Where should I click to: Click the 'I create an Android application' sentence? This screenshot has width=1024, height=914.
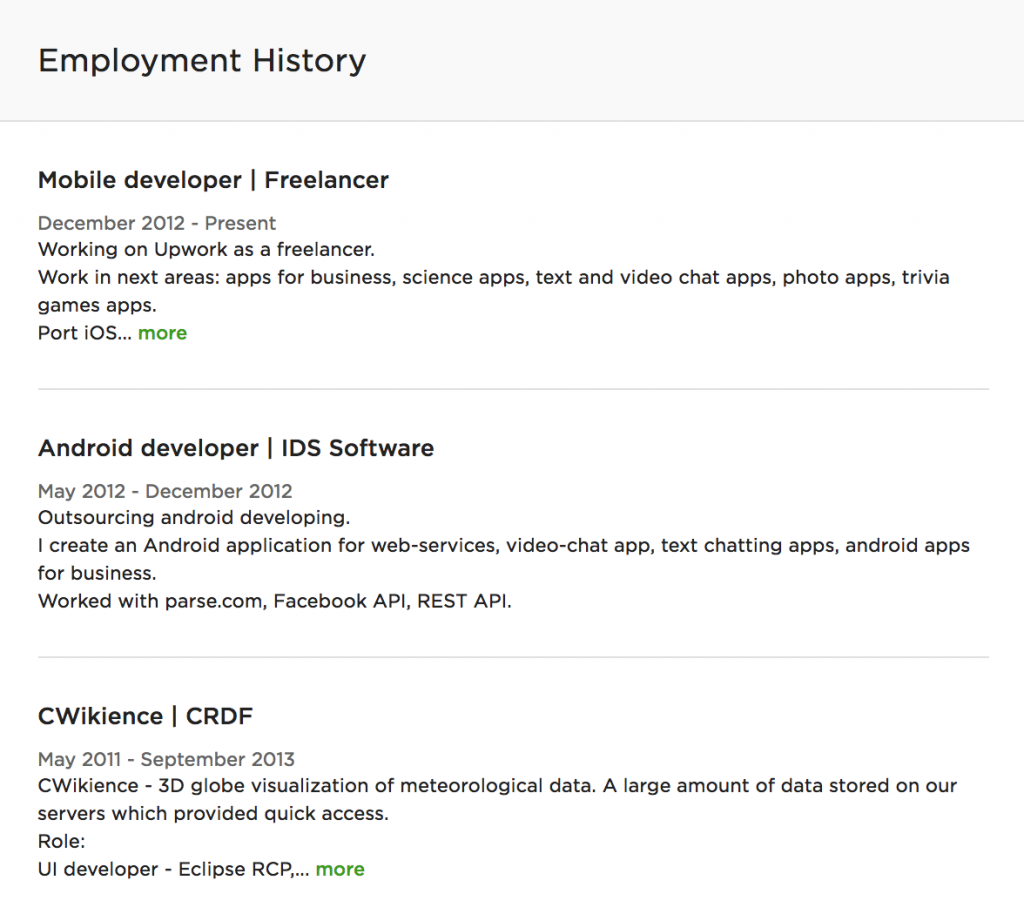click(x=503, y=545)
